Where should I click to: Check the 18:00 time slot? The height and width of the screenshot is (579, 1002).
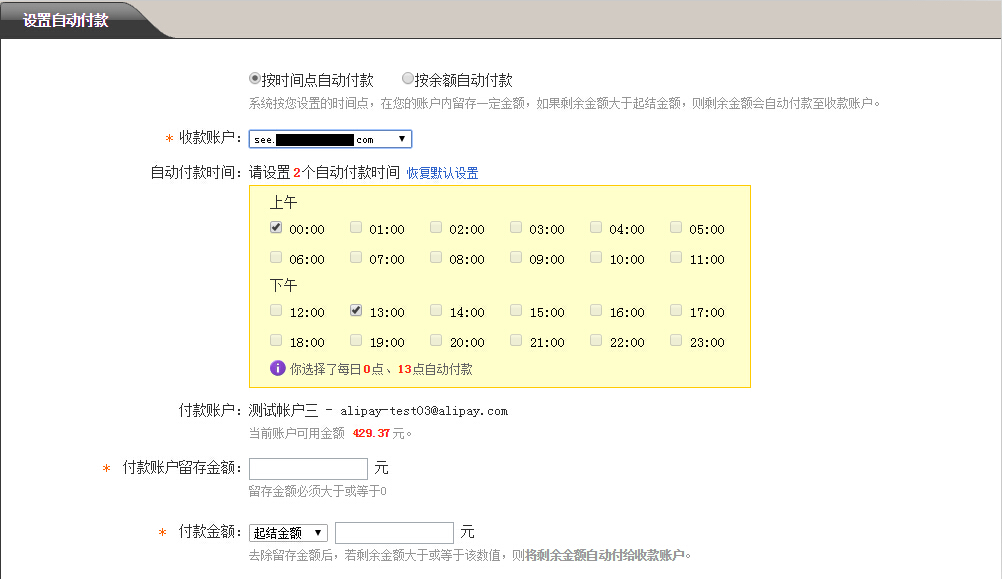click(276, 341)
